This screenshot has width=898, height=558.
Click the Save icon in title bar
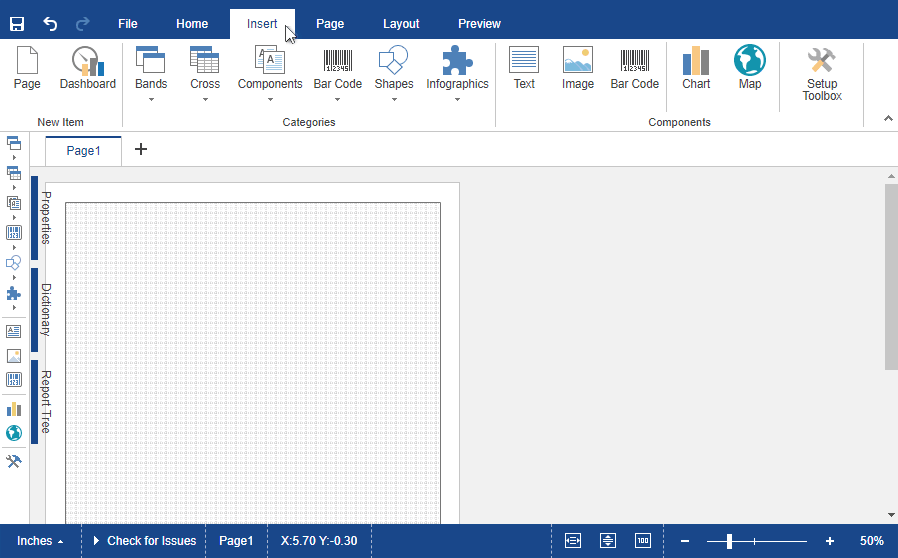[17, 23]
